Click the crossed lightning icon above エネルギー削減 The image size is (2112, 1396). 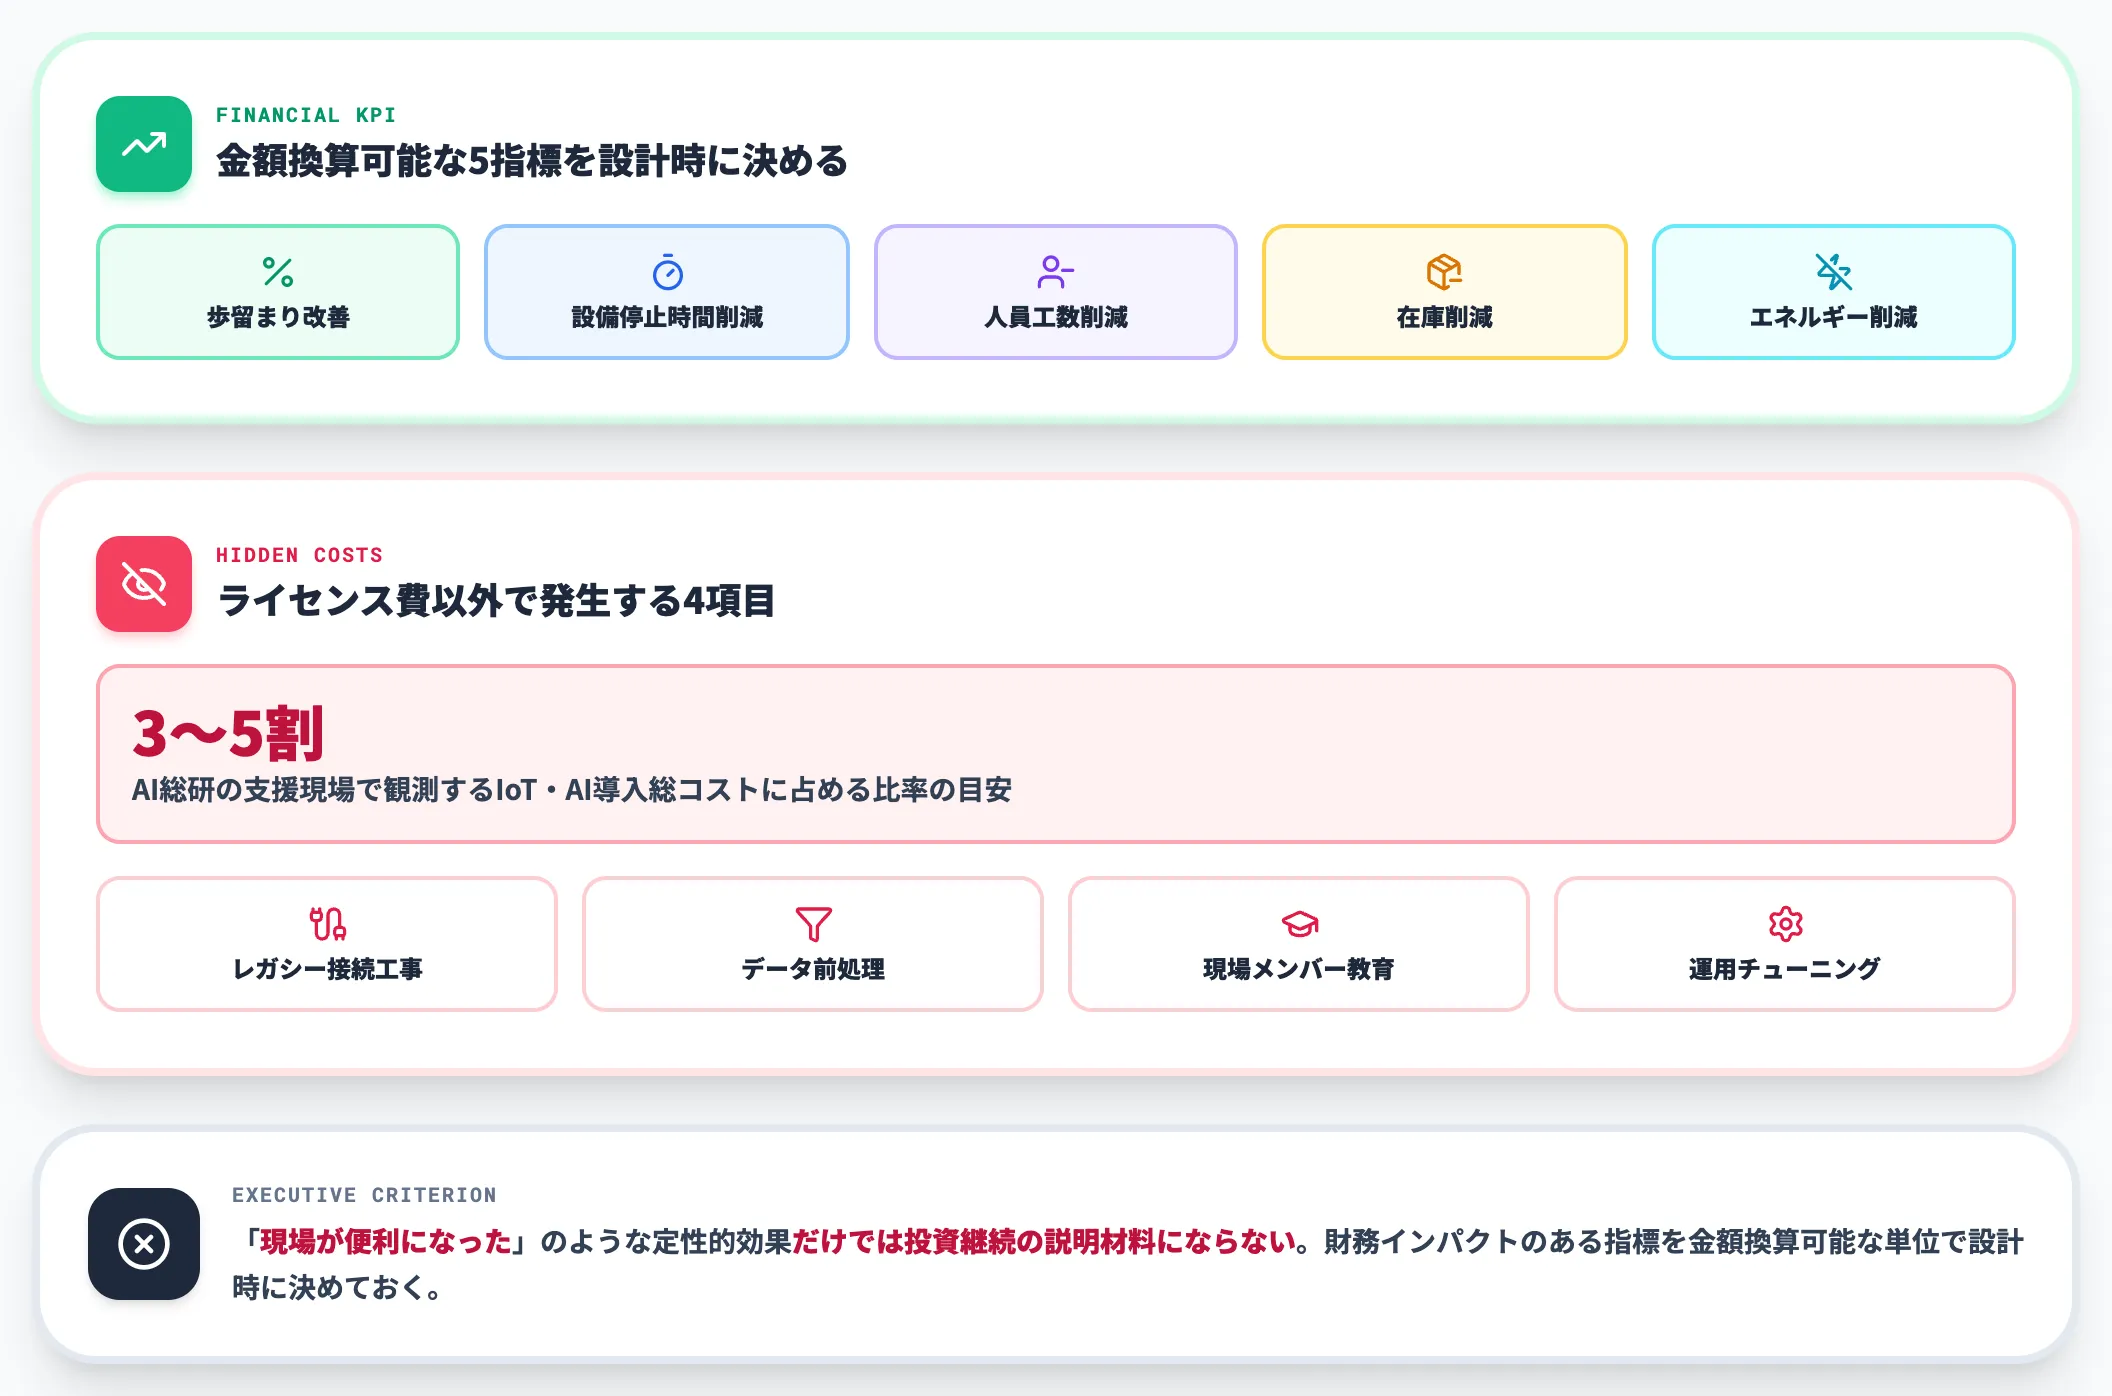[x=1833, y=272]
